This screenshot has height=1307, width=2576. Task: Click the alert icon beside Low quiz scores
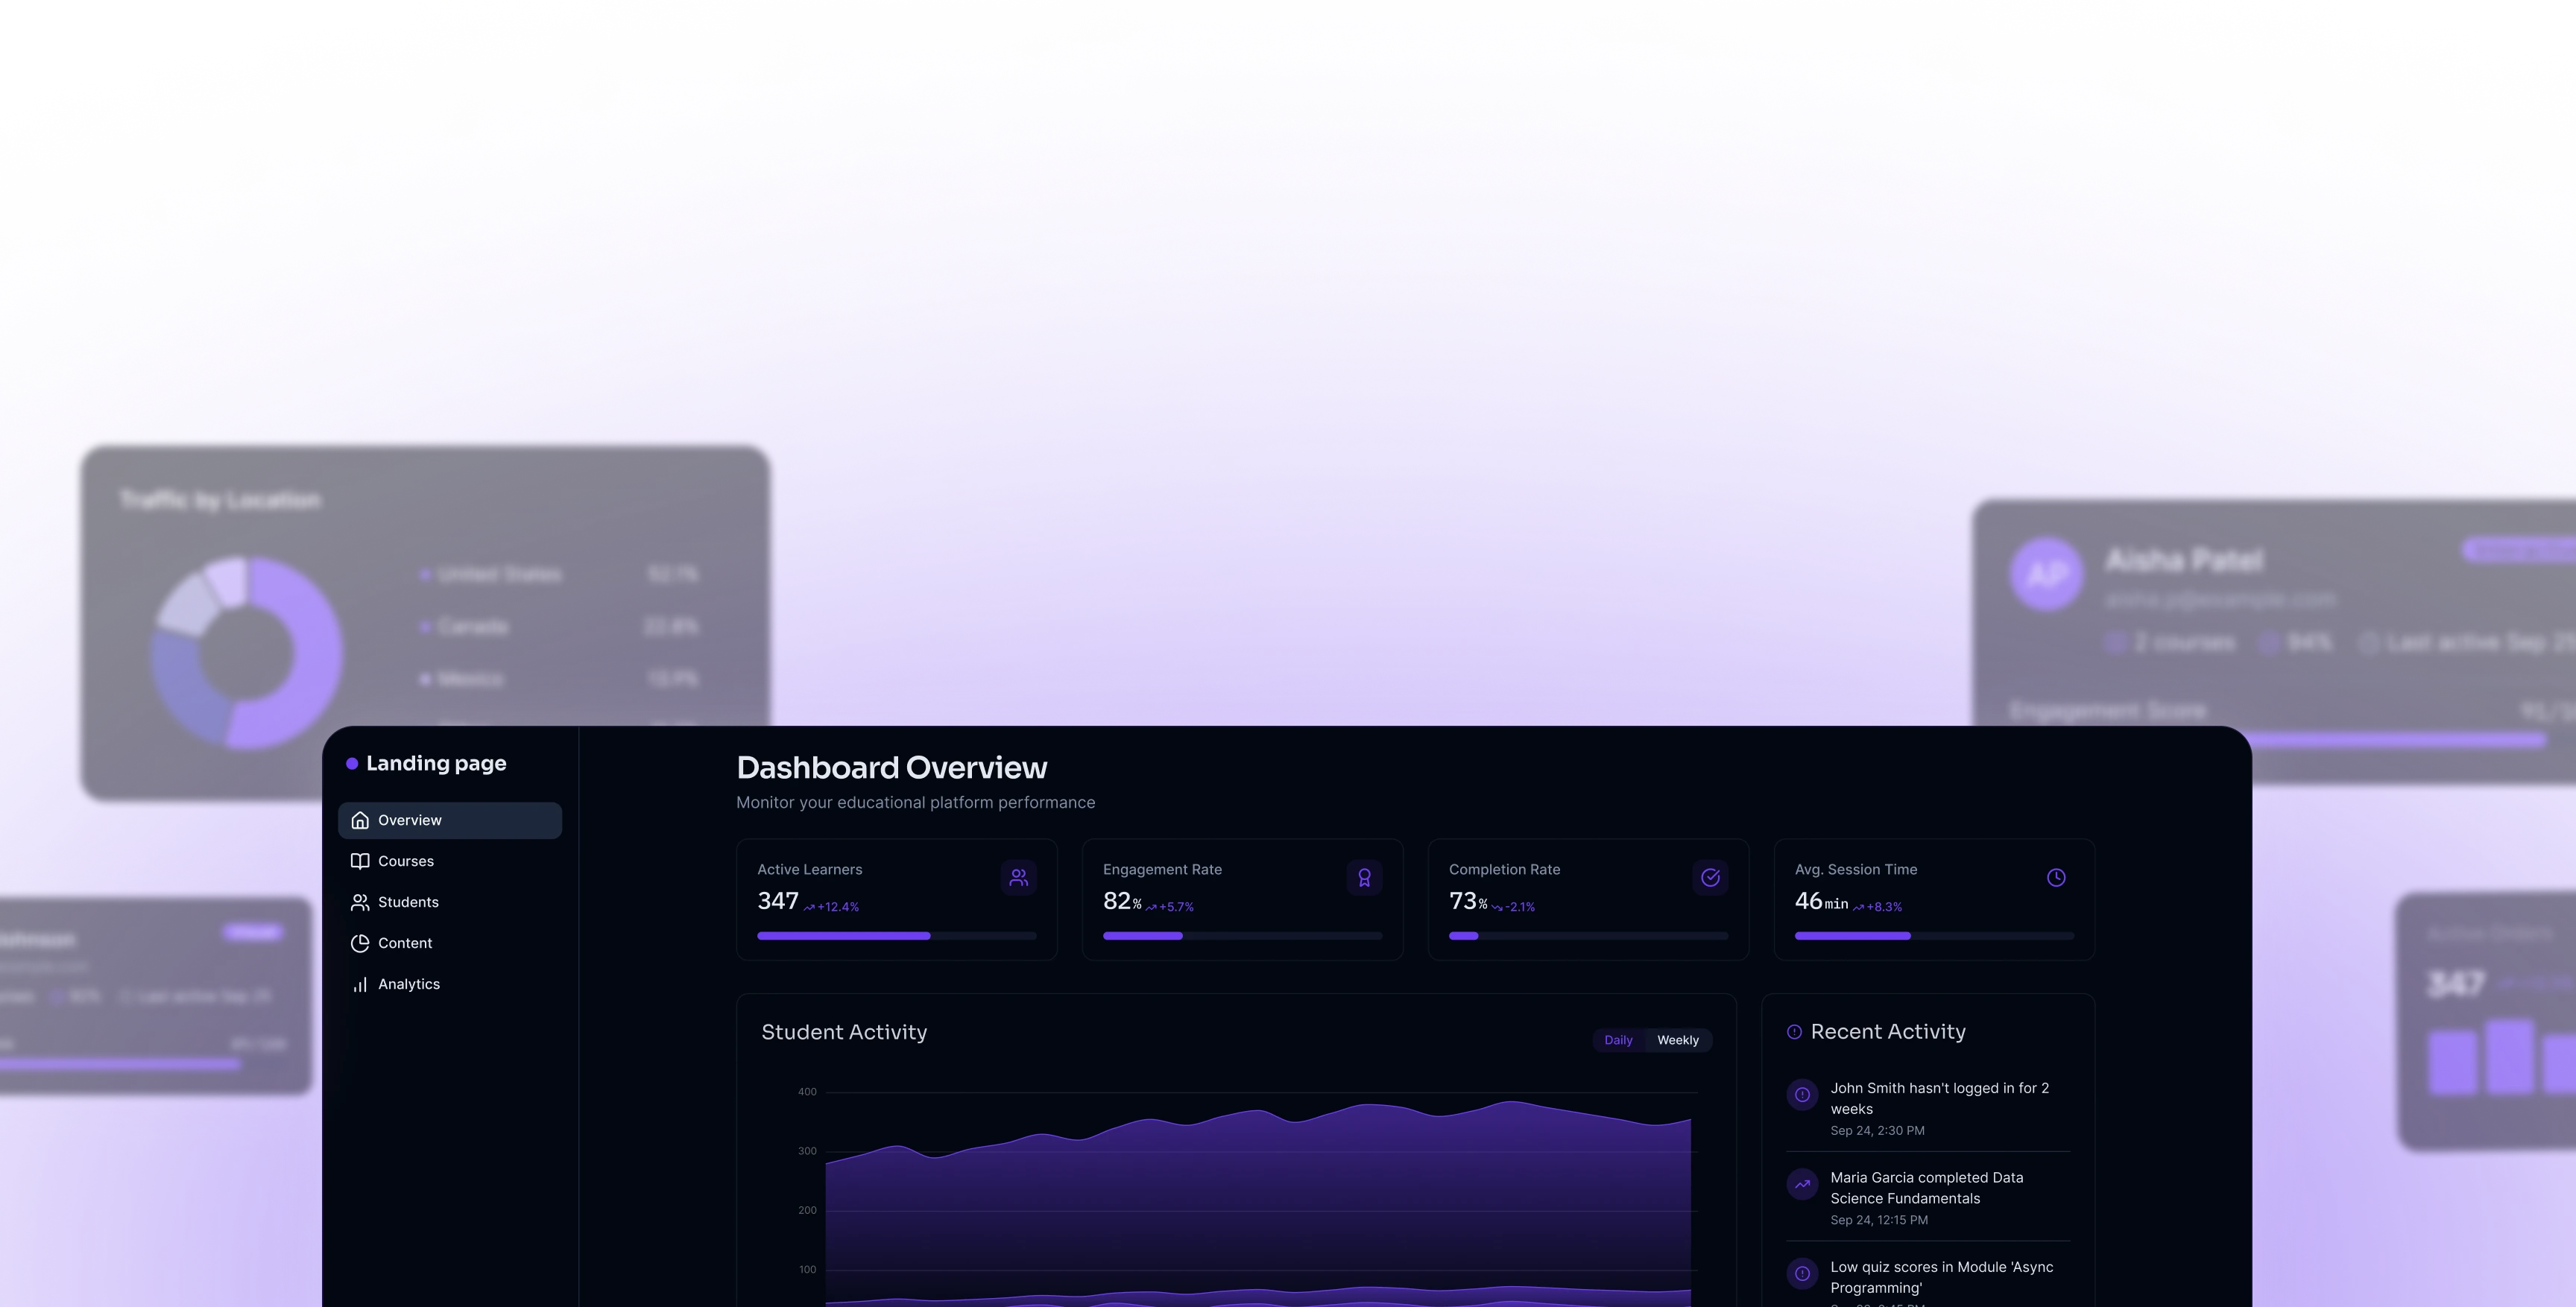[x=1802, y=1273]
